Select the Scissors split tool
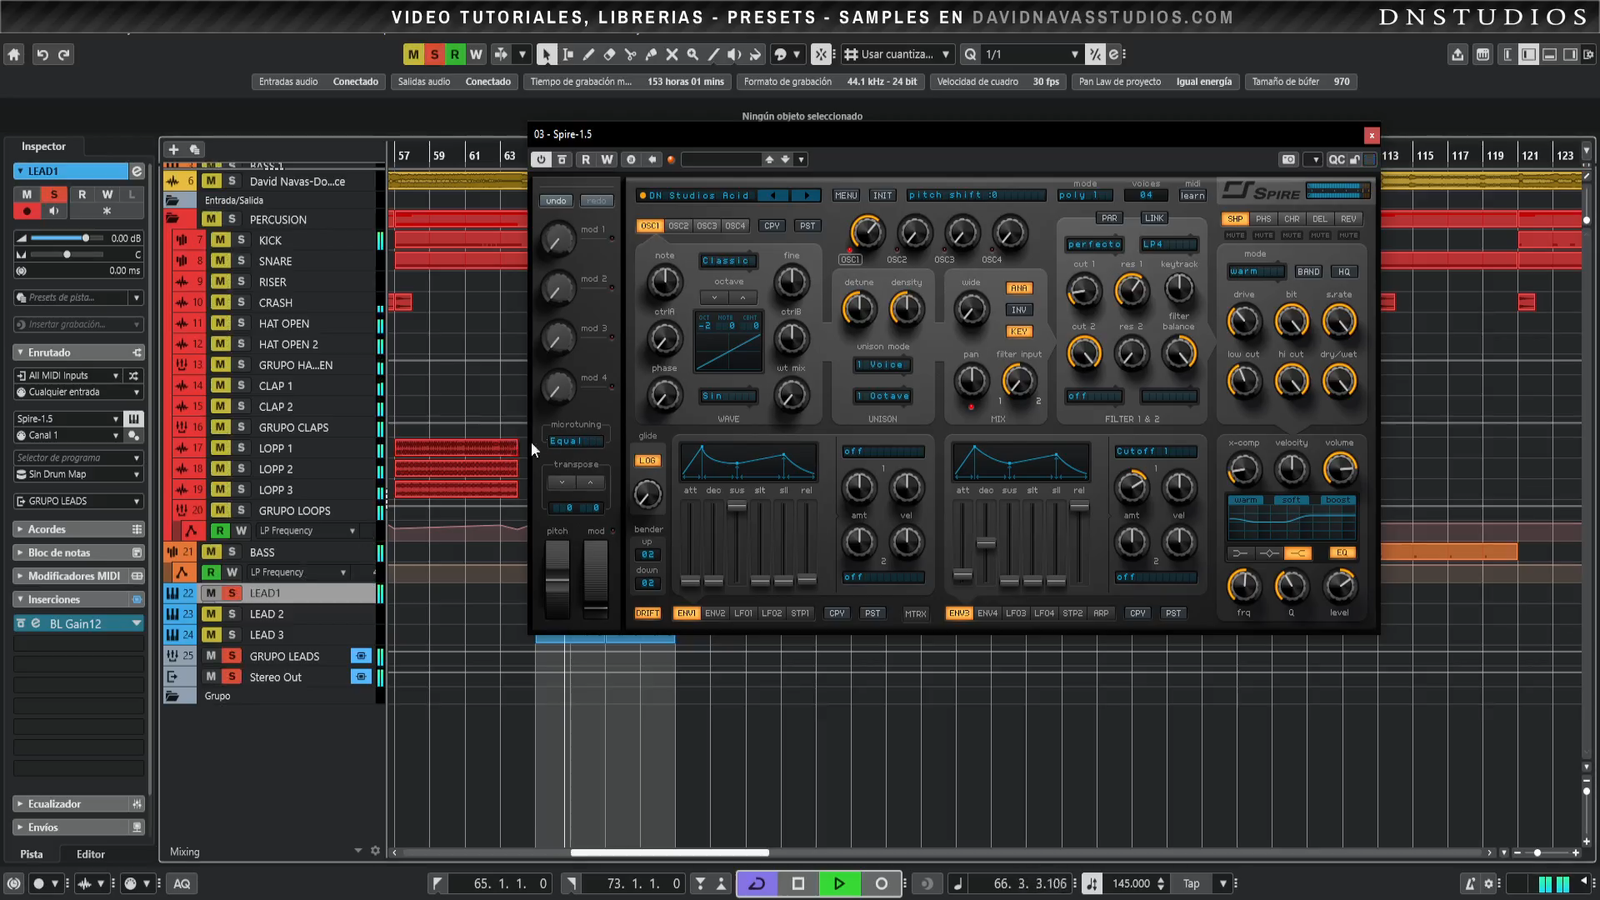1600x900 pixels. pos(630,55)
